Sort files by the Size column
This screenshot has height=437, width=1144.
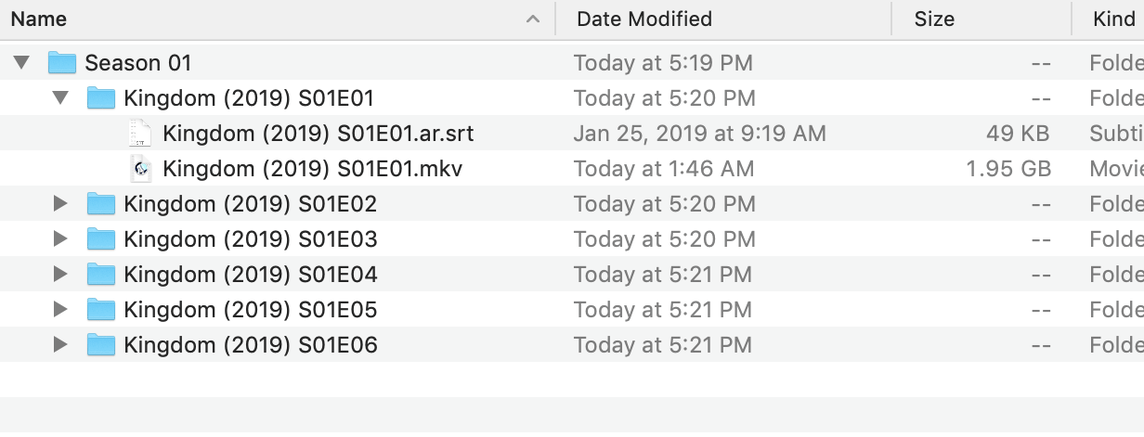tap(934, 19)
